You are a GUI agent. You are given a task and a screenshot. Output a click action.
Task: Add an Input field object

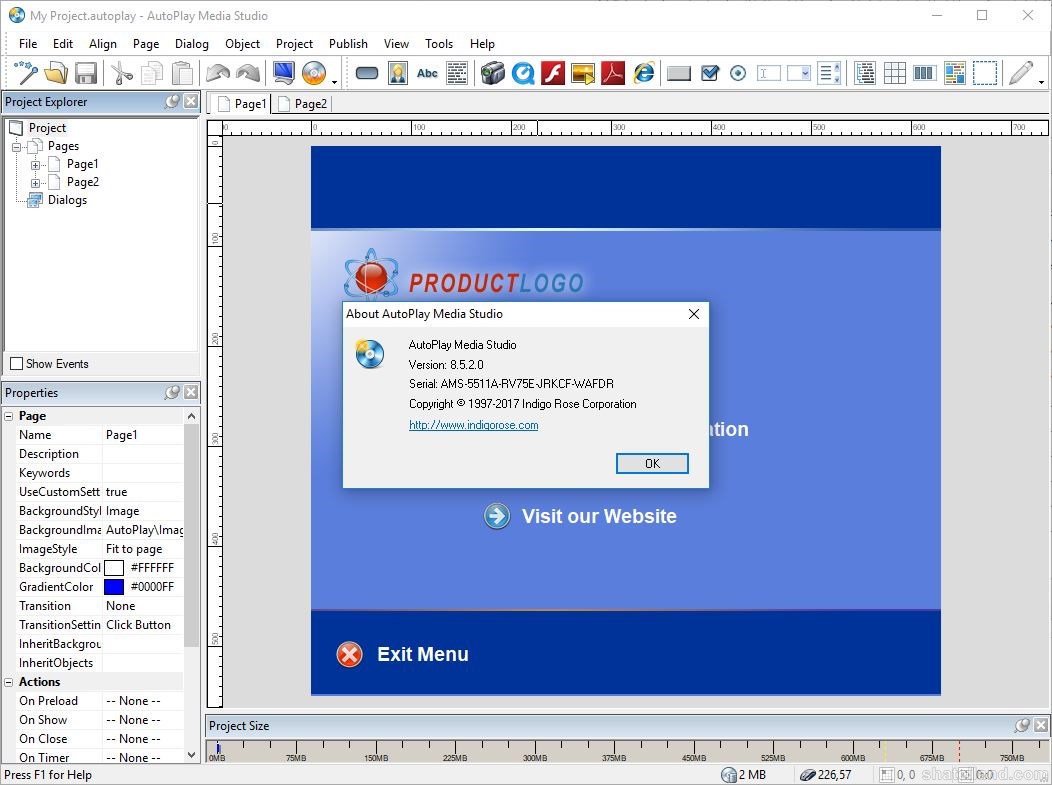pyautogui.click(x=768, y=72)
